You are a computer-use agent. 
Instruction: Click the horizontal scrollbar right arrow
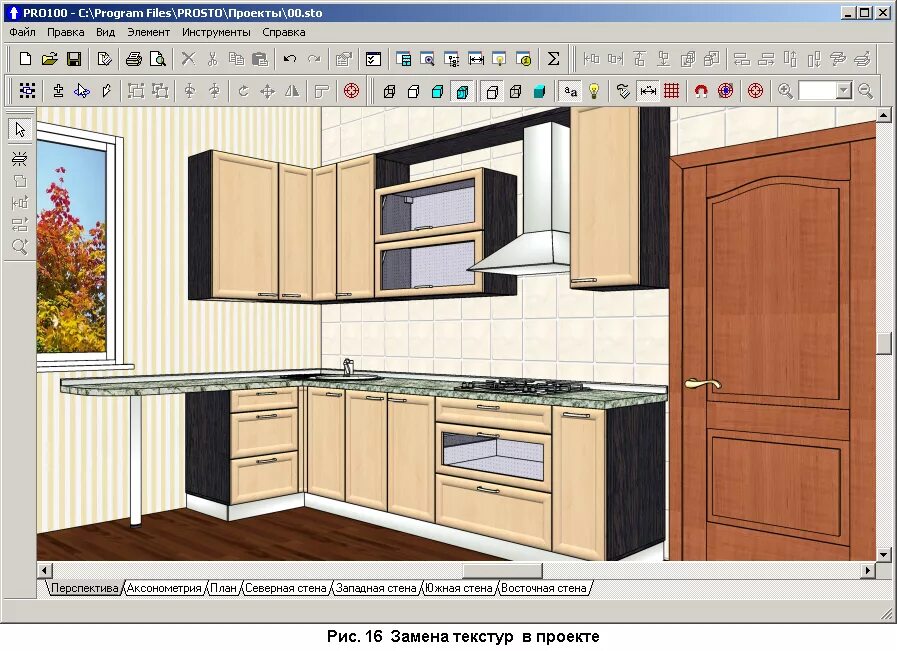[x=868, y=570]
